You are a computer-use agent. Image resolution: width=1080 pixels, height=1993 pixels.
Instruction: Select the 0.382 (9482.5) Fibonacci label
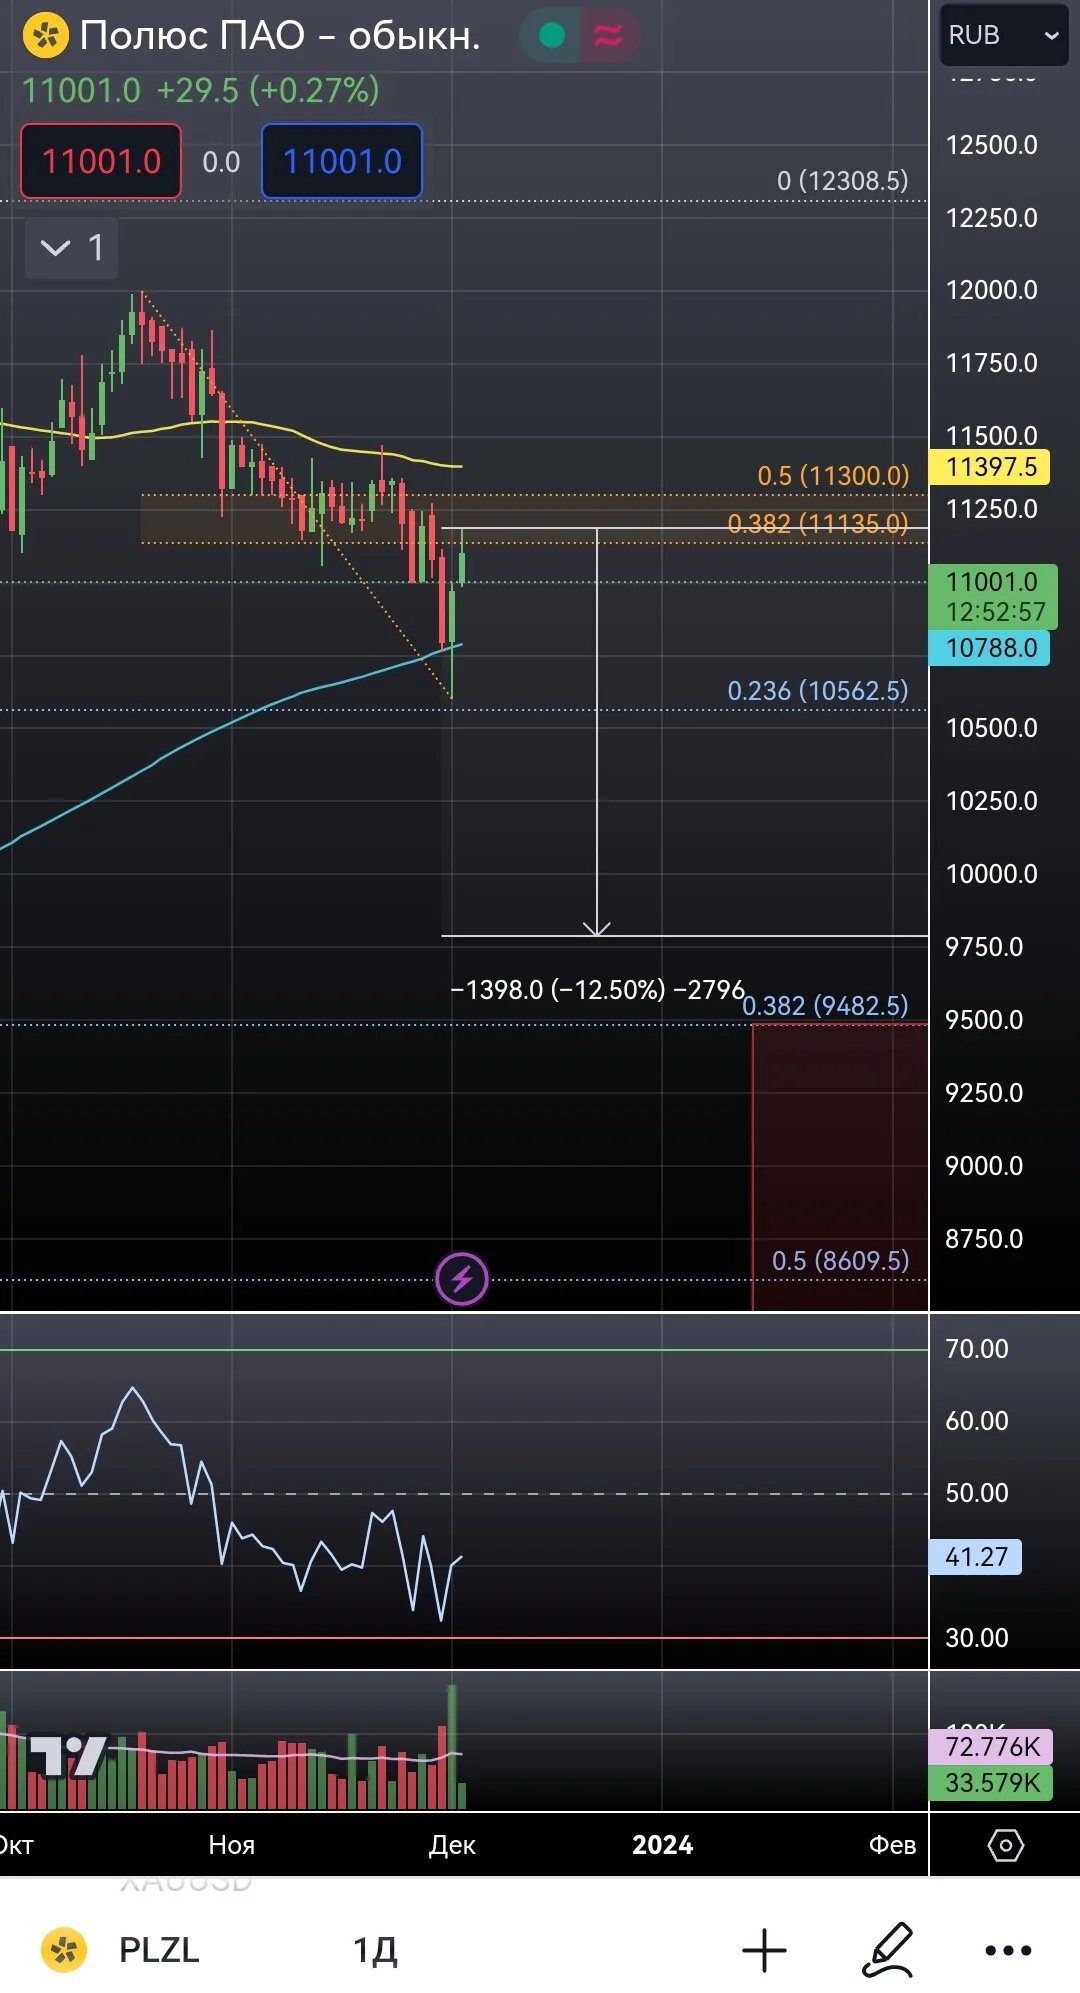tap(826, 1005)
